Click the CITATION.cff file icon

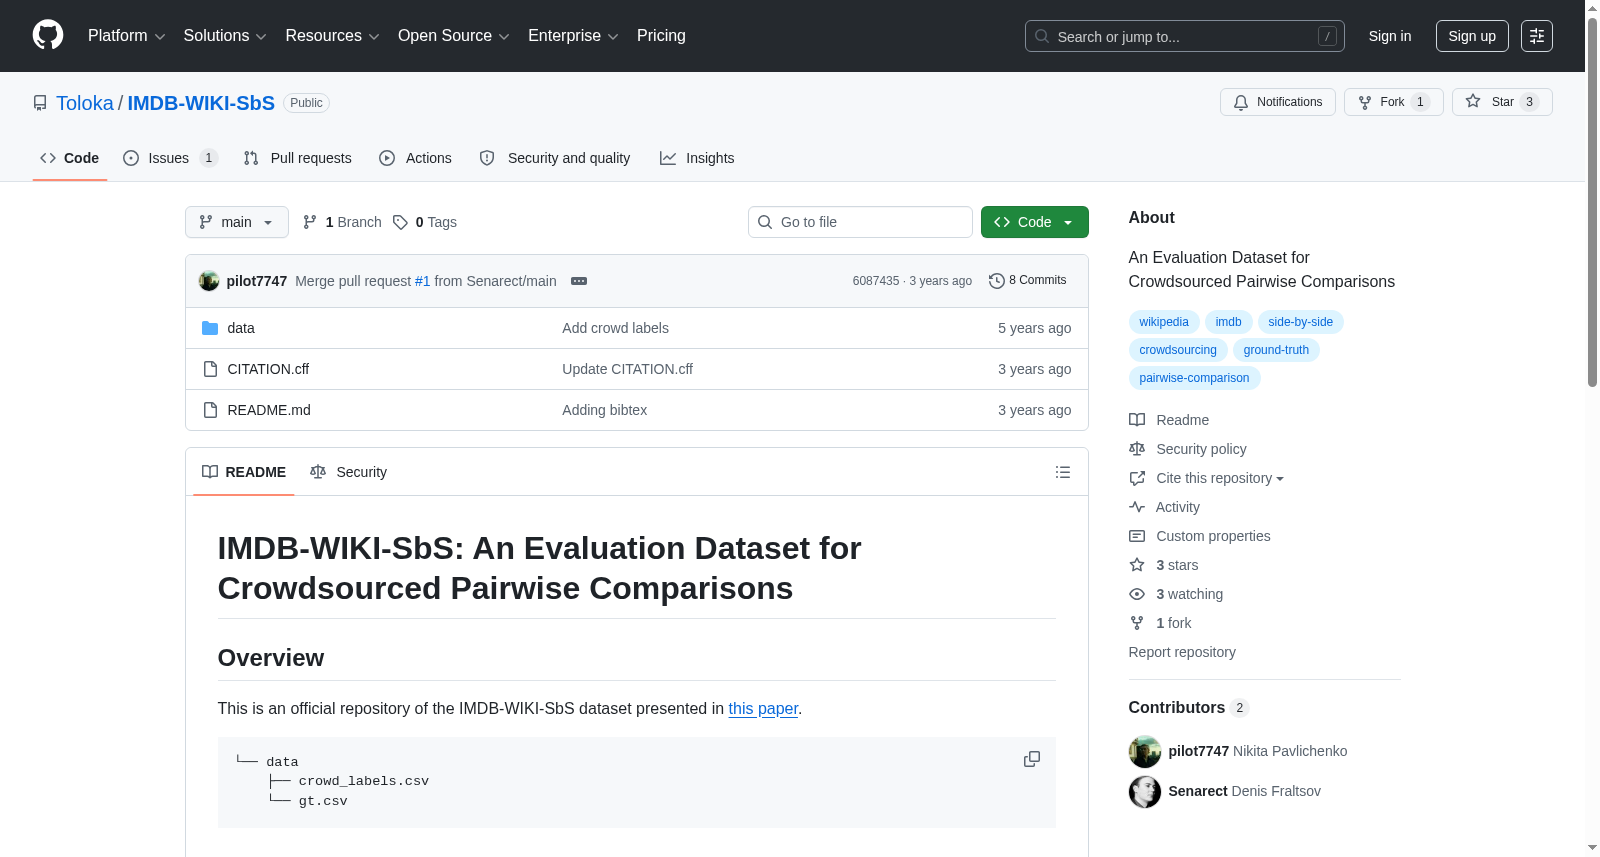pos(210,369)
